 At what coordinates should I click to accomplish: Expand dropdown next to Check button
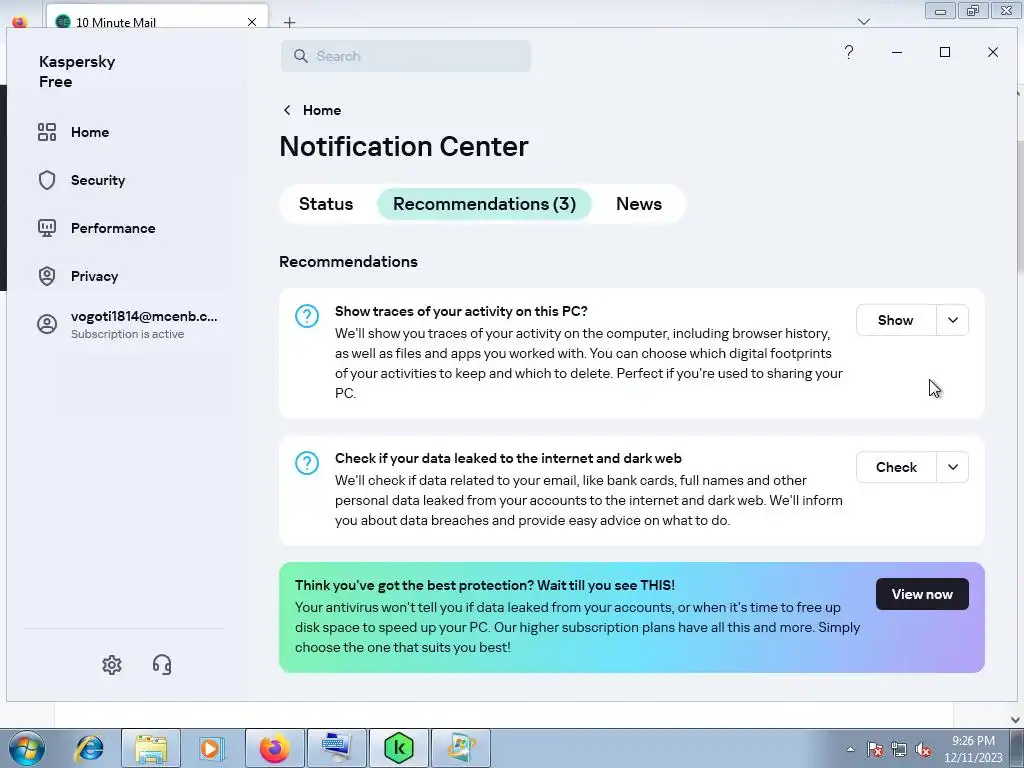(953, 467)
